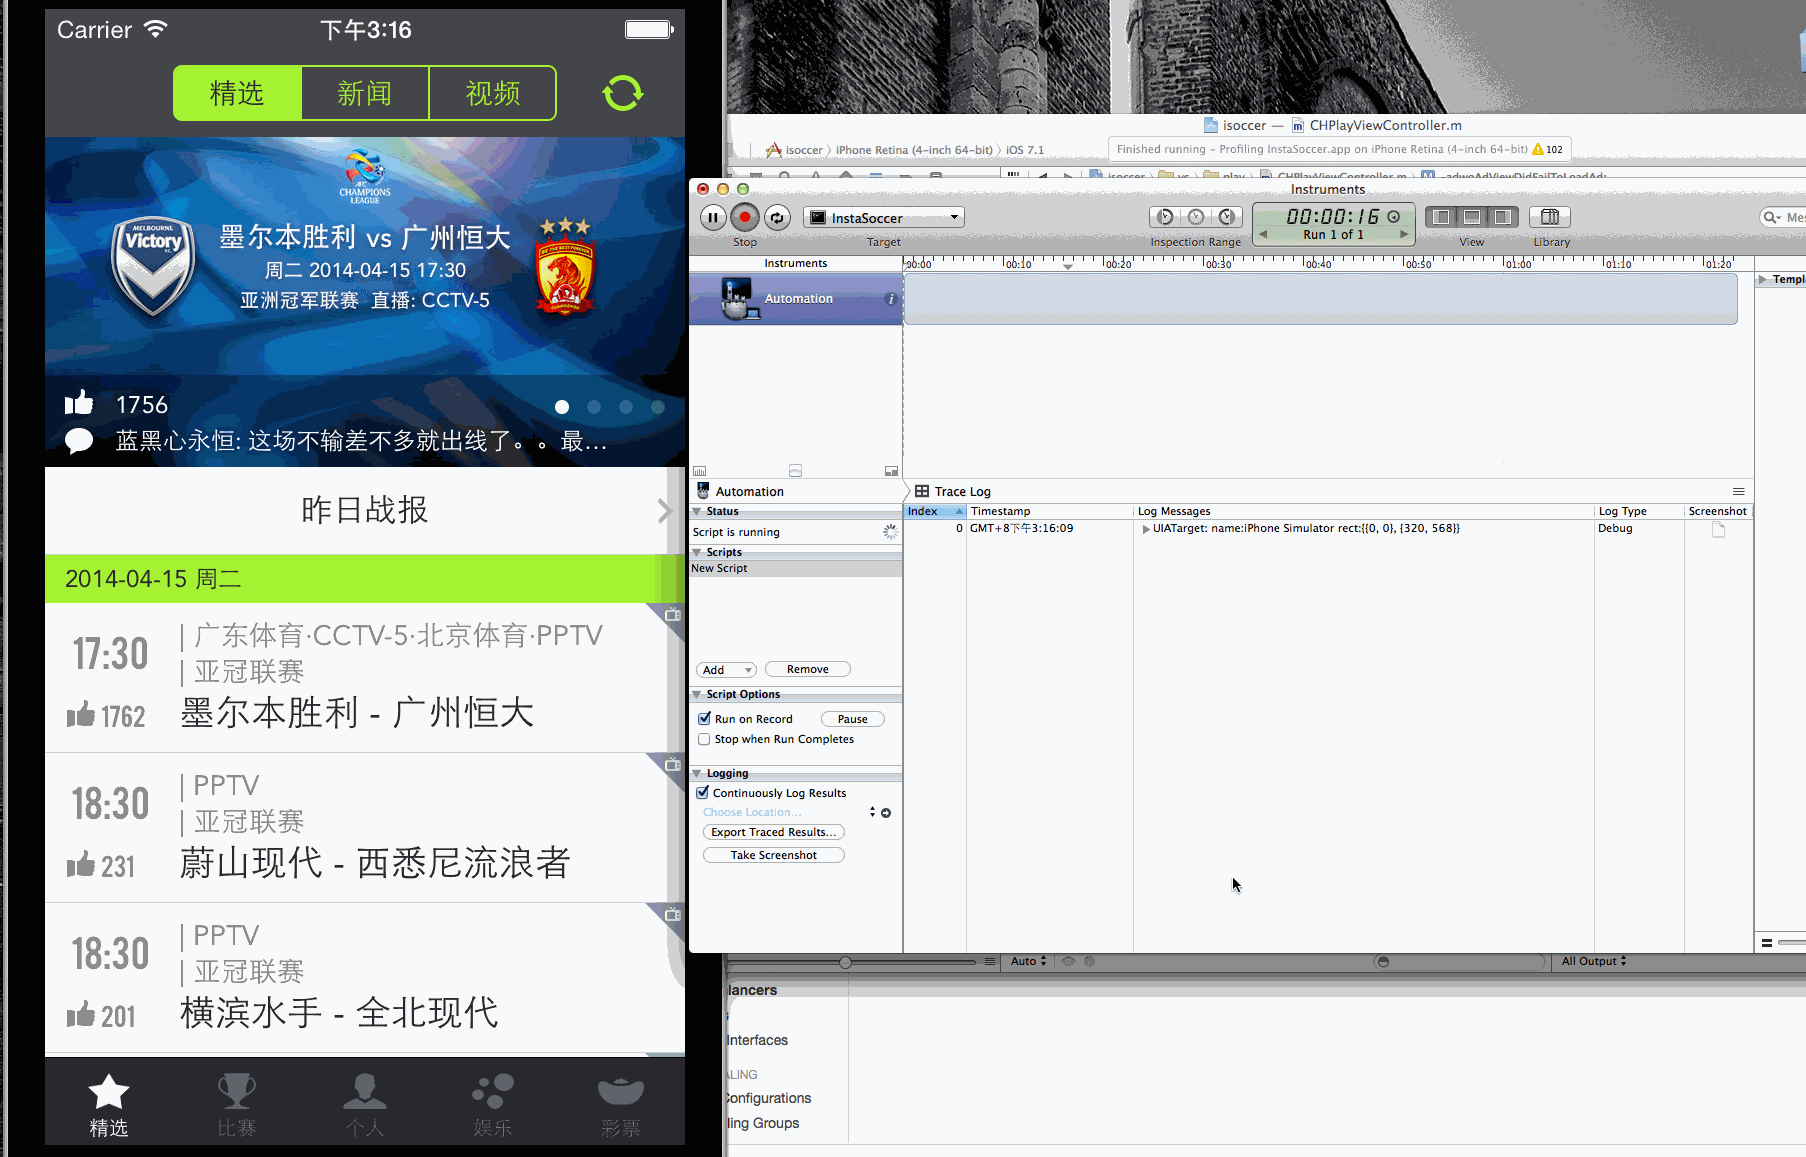The image size is (1806, 1157).
Task: Select the 视频 tab
Action: click(x=492, y=92)
